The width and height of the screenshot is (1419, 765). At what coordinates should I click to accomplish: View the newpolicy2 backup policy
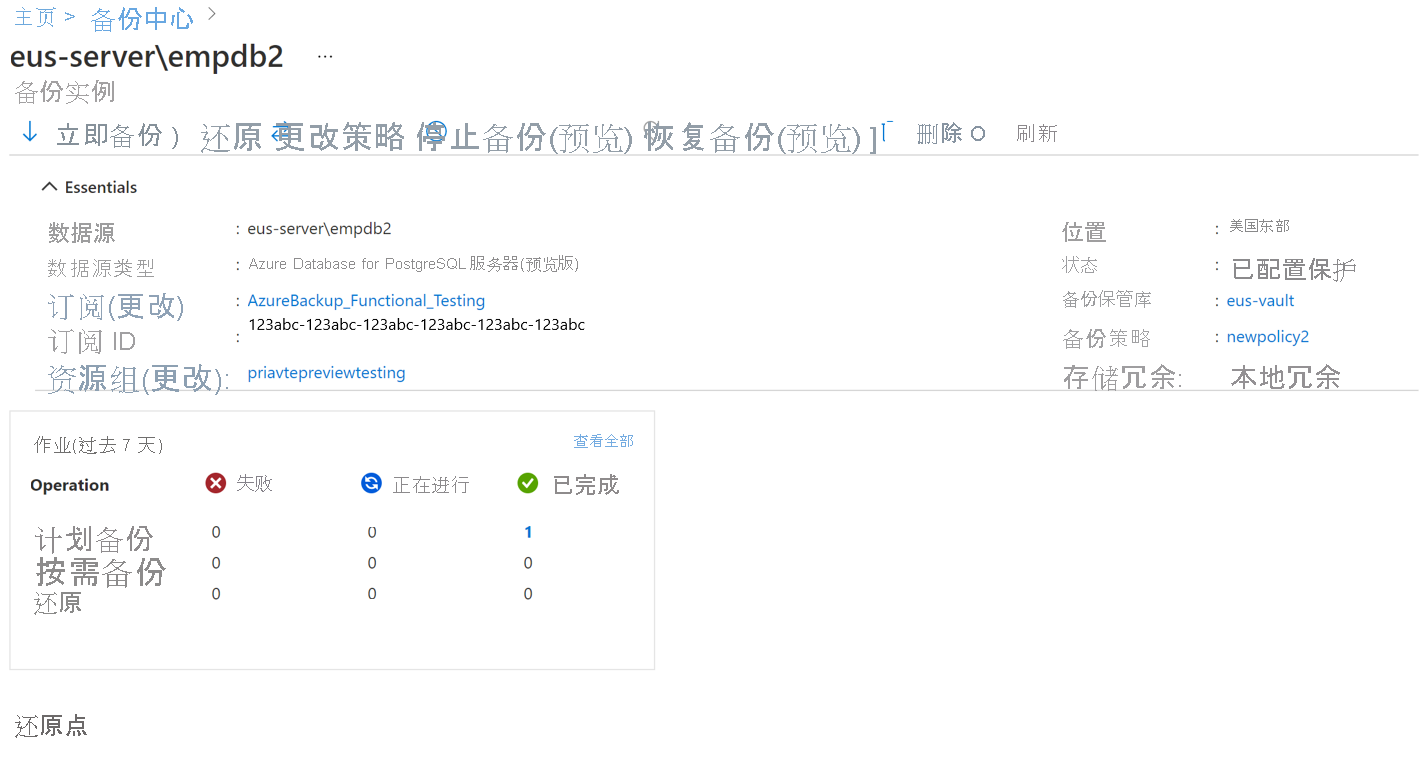click(1267, 337)
